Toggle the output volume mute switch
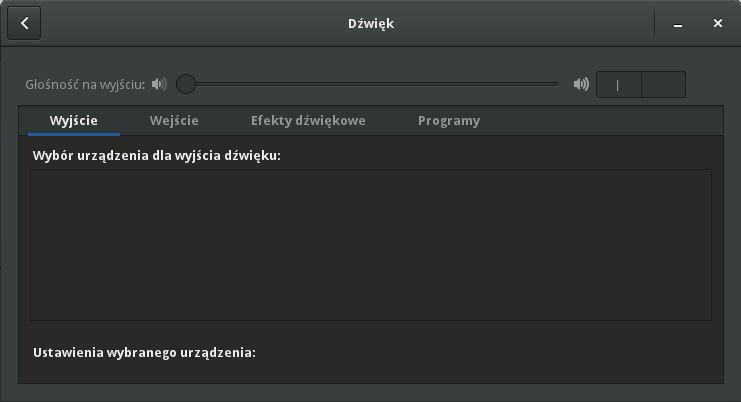 pos(641,84)
